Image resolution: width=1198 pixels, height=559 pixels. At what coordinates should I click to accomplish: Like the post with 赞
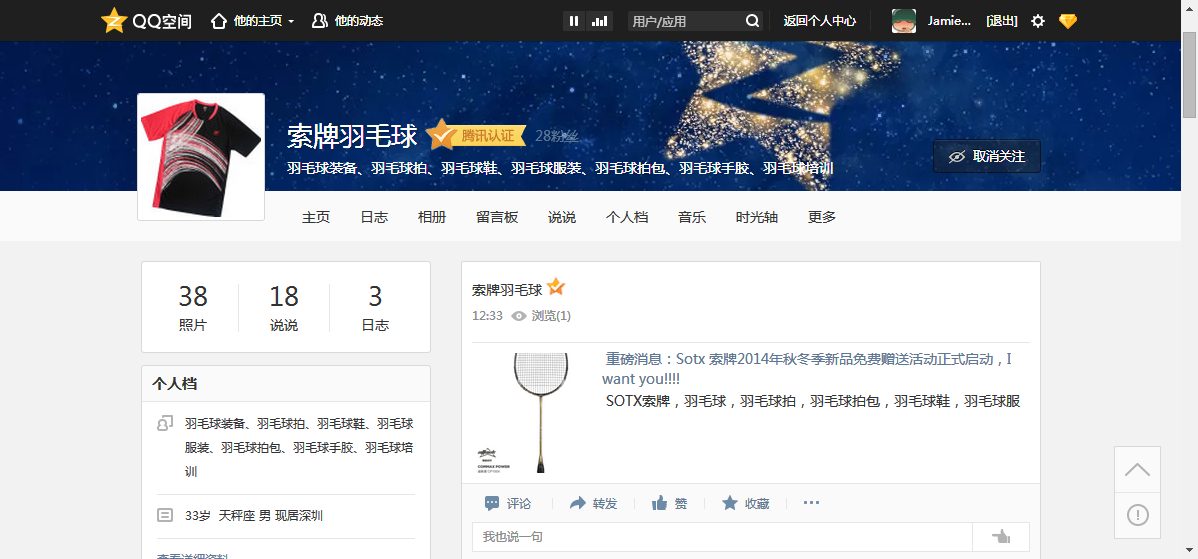click(669, 503)
